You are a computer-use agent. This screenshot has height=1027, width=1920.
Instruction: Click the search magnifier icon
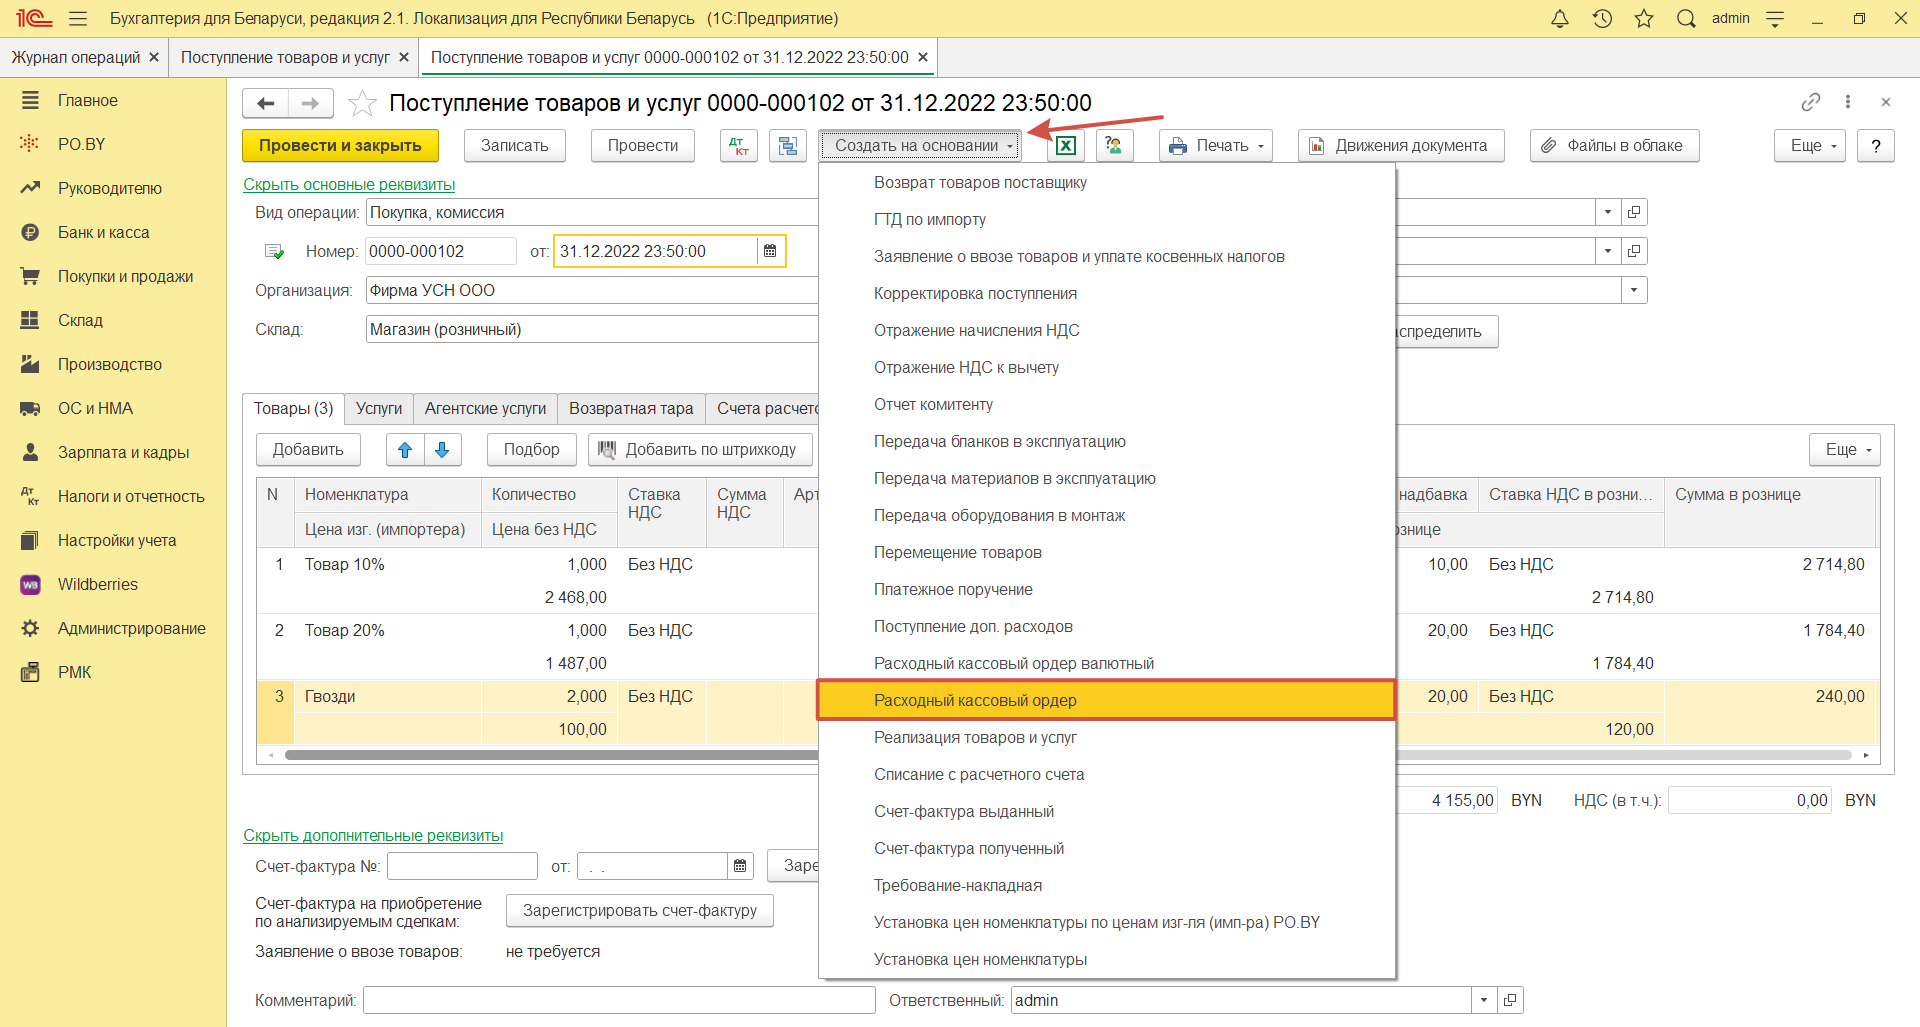click(1686, 18)
